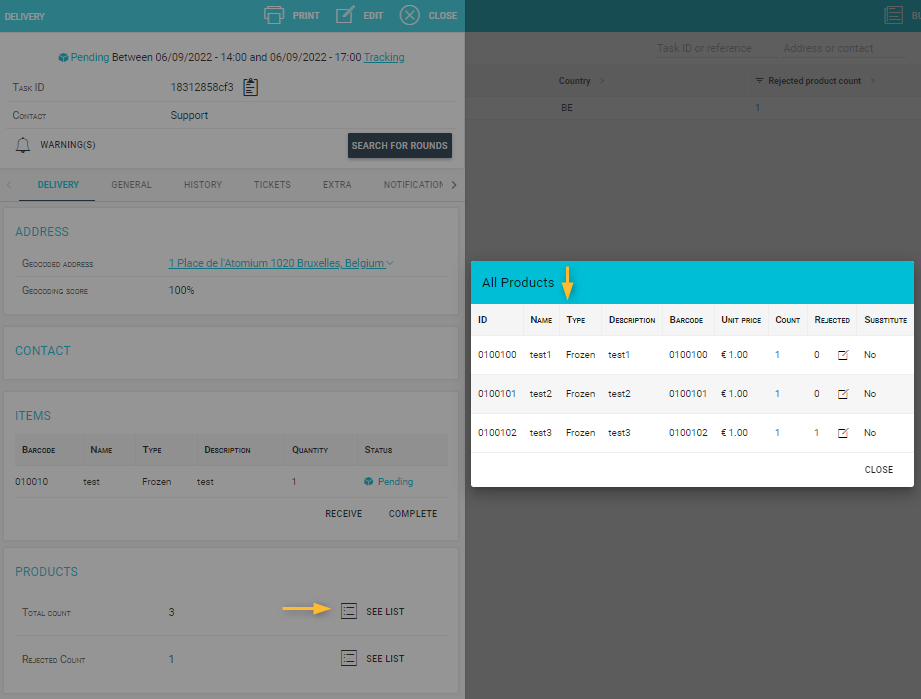921x699 pixels.
Task: Click the Receive button
Action: (x=344, y=513)
